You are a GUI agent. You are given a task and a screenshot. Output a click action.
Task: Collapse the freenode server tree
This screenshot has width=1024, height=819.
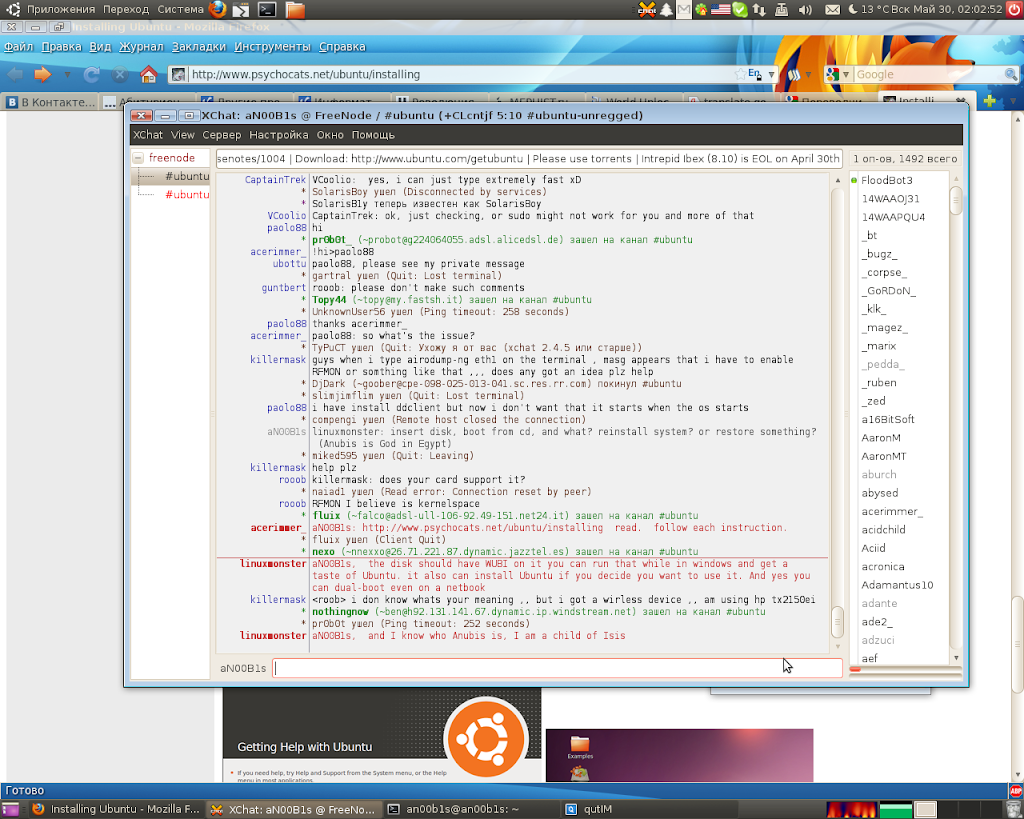pos(138,158)
